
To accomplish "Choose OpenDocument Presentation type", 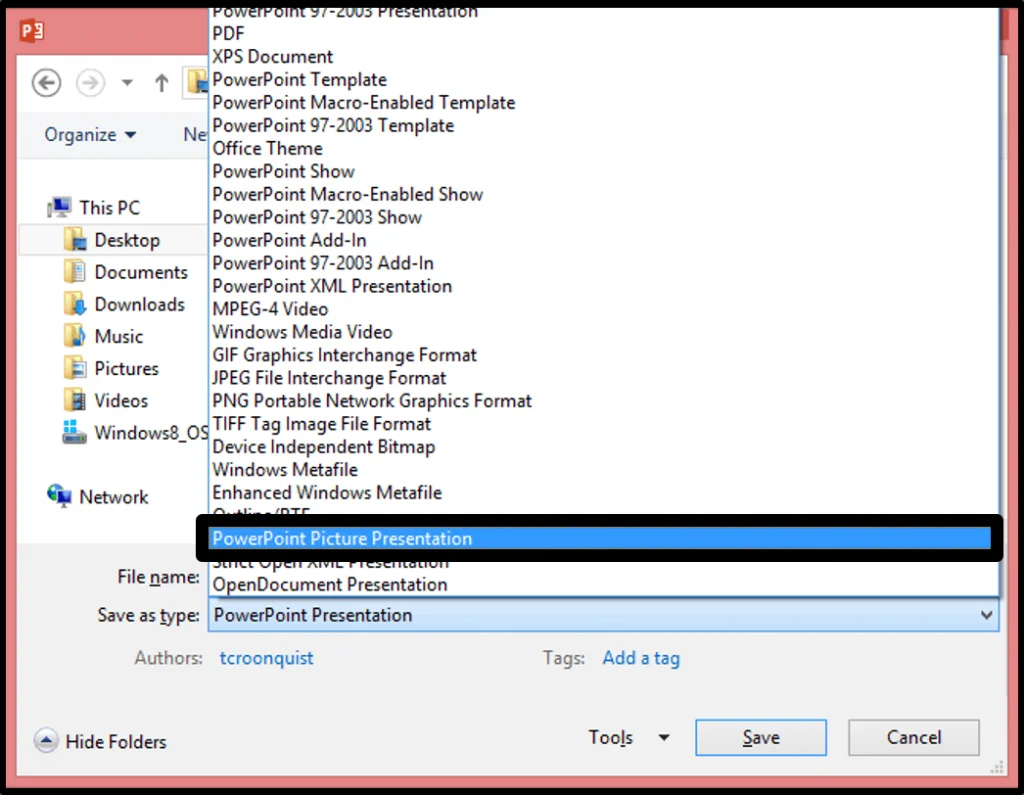I will click(x=603, y=585).
